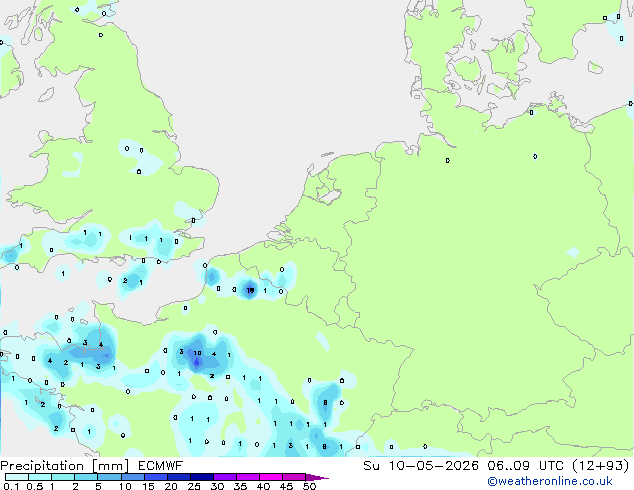The image size is (634, 490).
Task: Click the '0.5' legend scale label
Action: (x=35, y=486)
